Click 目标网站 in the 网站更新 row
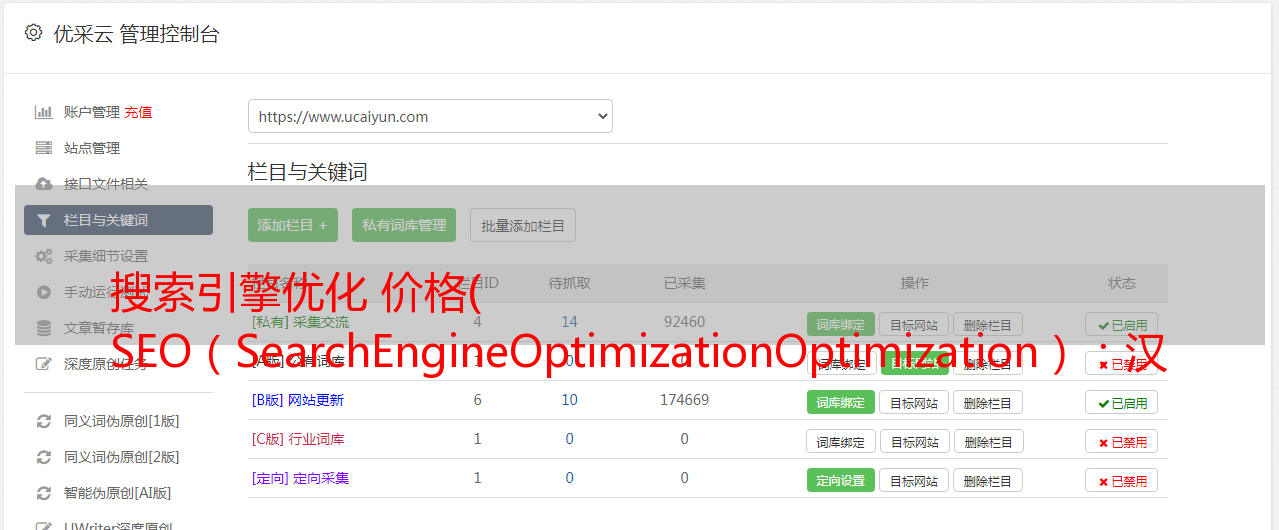The width and height of the screenshot is (1279, 530). (914, 402)
